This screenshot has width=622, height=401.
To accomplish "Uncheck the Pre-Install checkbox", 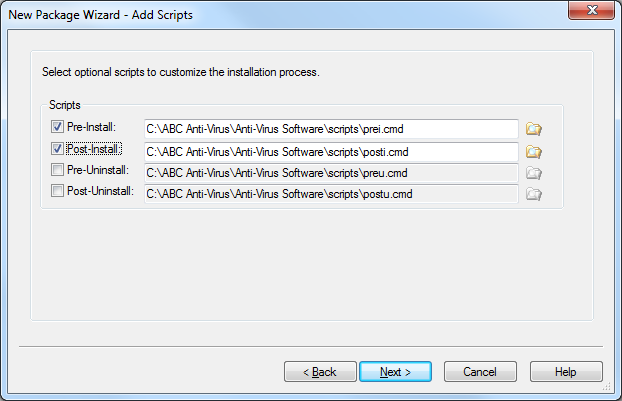I will click(57, 127).
